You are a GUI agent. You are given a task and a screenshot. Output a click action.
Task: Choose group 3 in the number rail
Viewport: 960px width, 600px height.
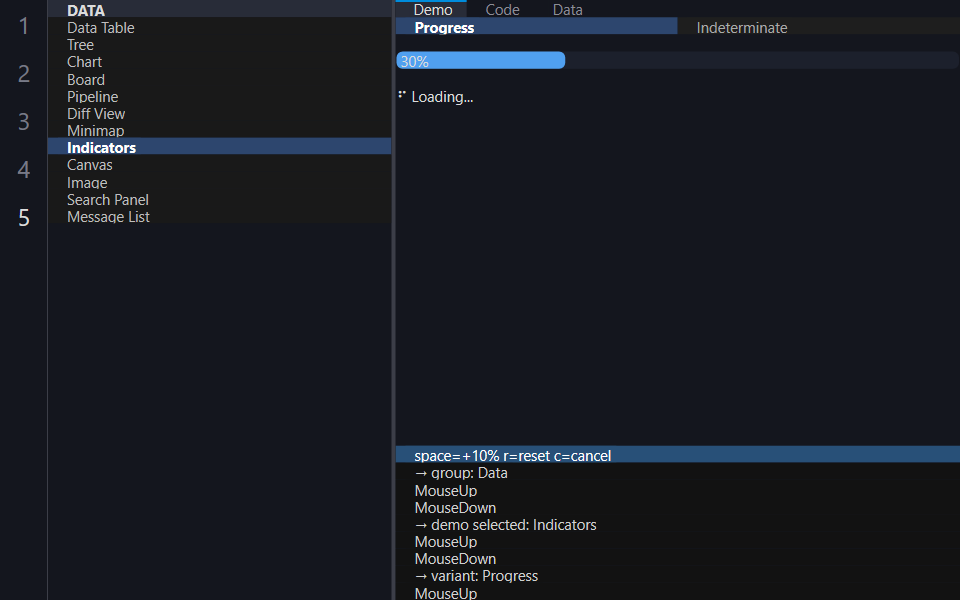[x=23, y=121]
